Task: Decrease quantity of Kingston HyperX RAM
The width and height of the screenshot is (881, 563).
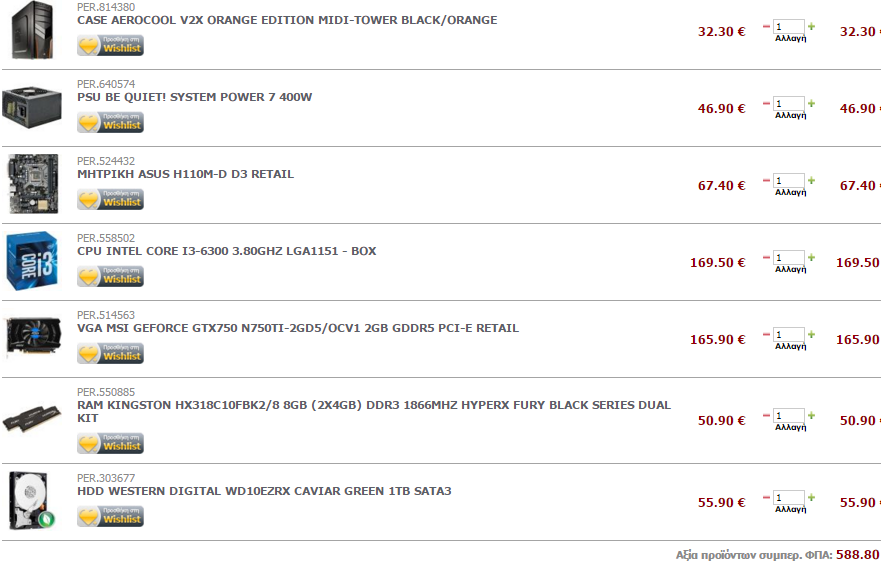Action: point(766,415)
